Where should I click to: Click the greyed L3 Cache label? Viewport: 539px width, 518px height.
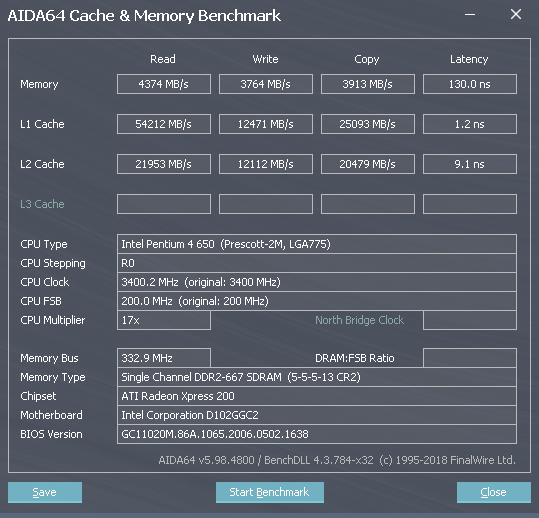pyautogui.click(x=42, y=204)
